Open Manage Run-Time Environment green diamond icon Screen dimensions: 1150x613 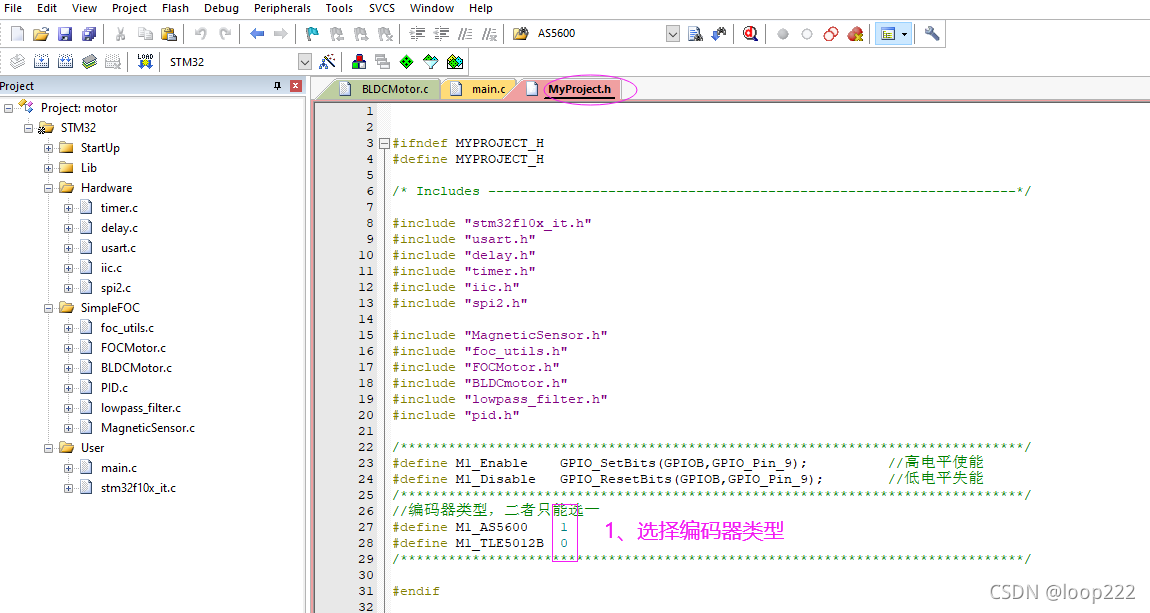tap(406, 62)
